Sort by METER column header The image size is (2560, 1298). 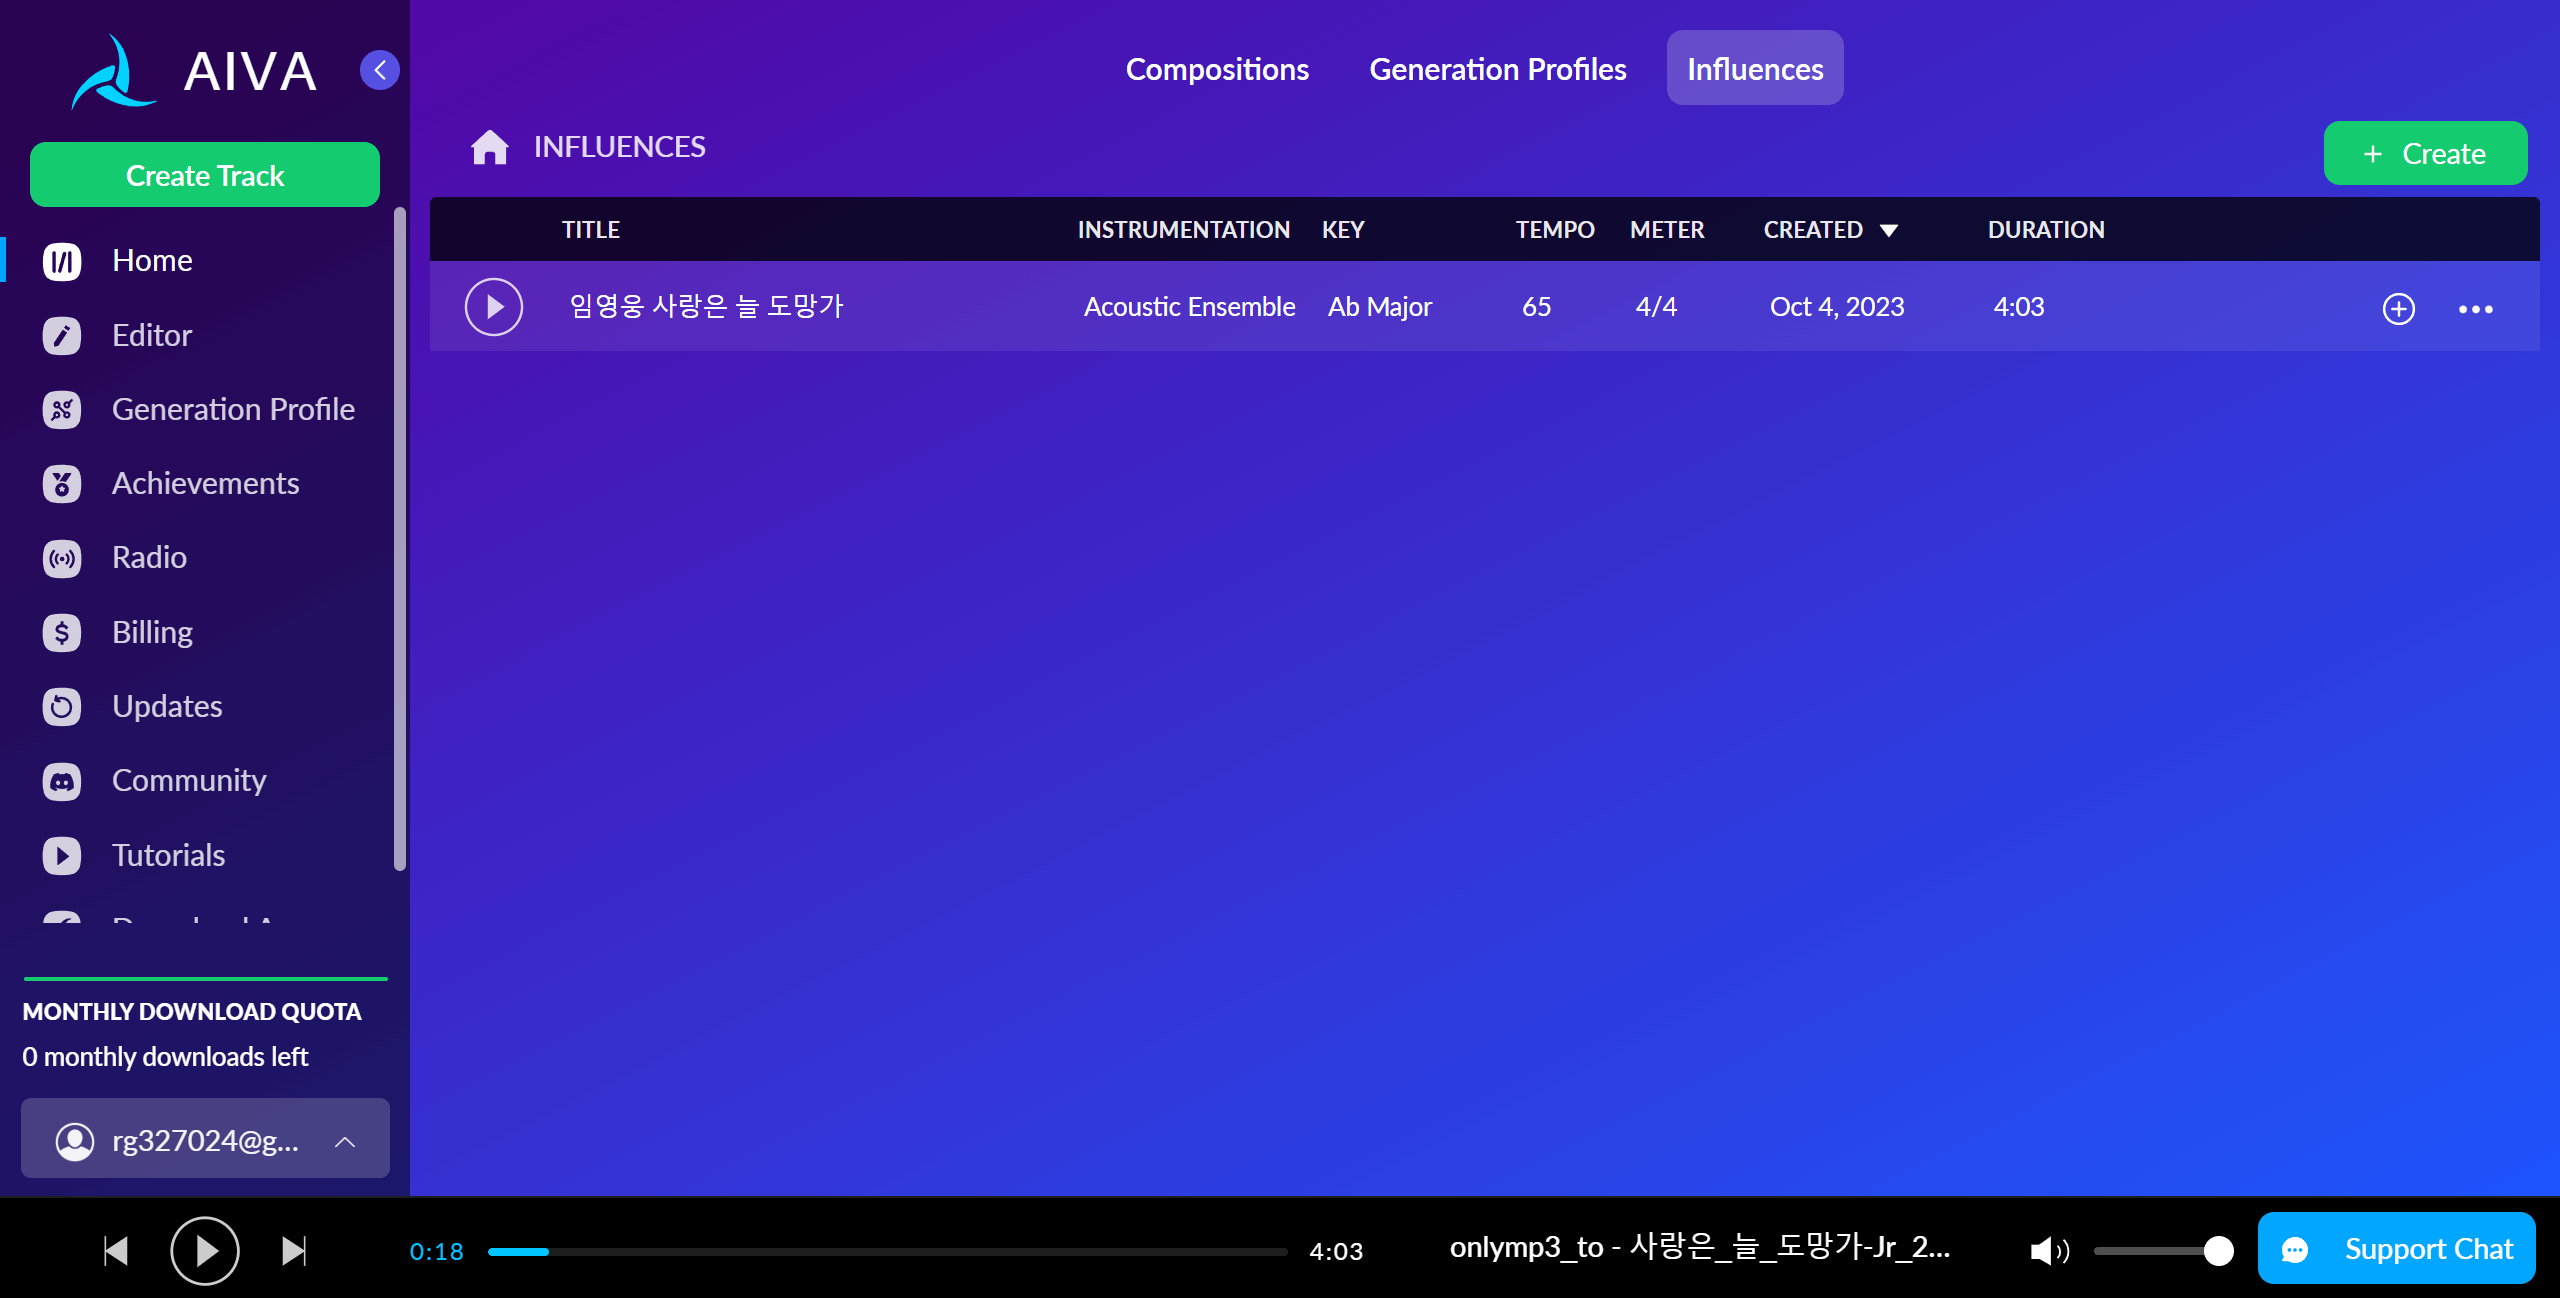[1667, 230]
